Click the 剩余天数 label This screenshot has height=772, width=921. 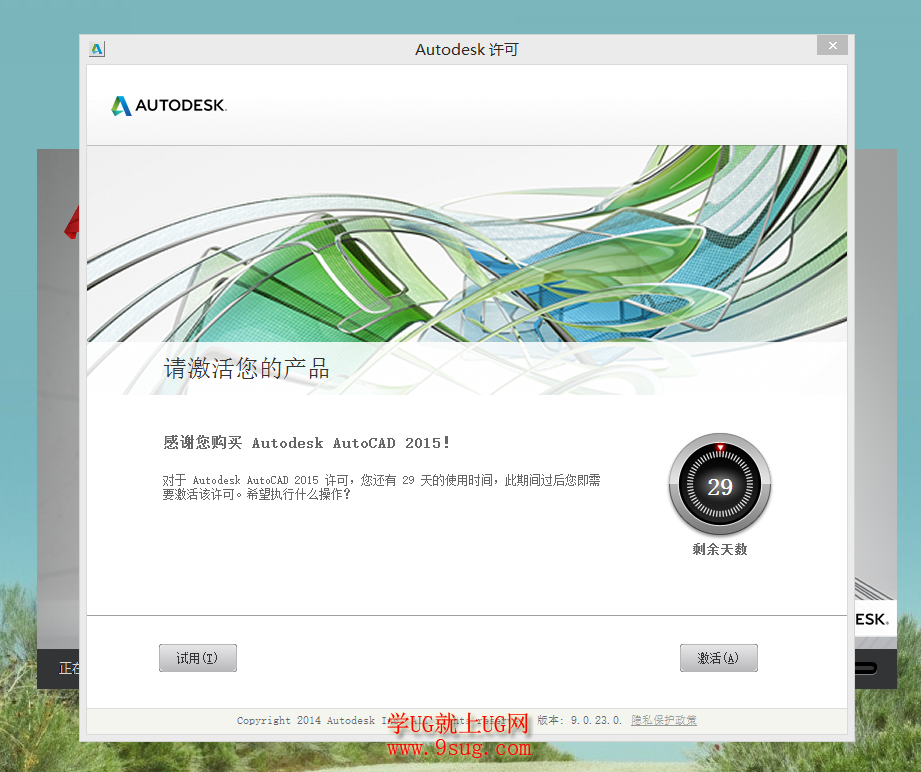pos(720,549)
